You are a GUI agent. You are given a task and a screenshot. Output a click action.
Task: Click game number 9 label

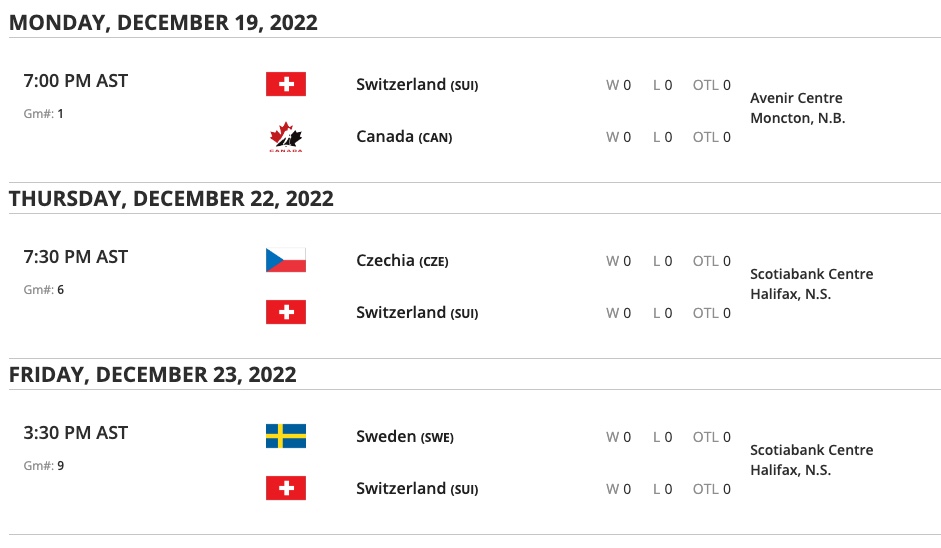pyautogui.click(x=44, y=466)
